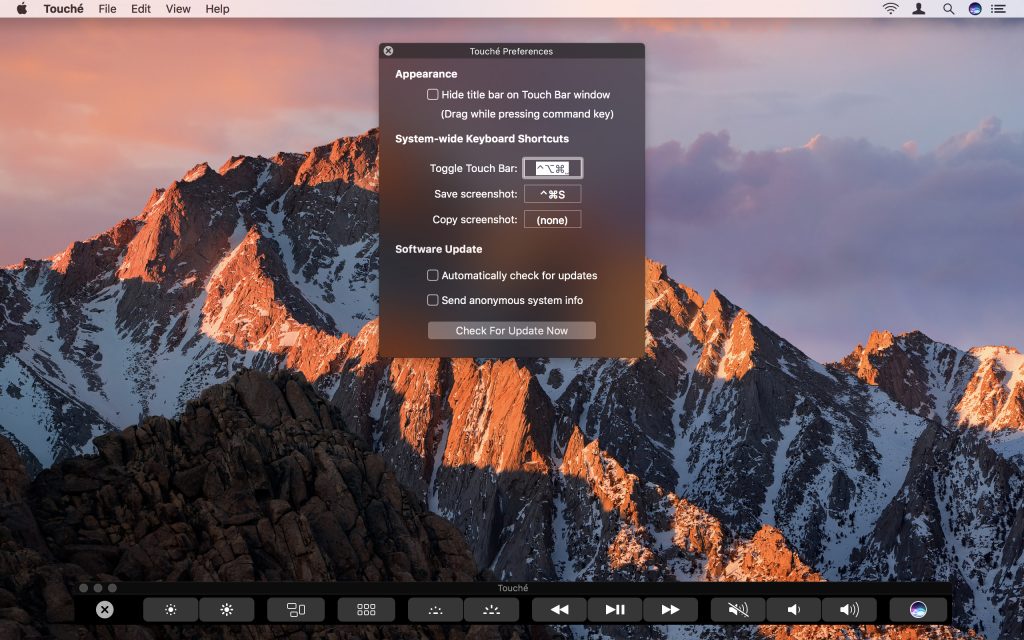Click the Toggle Touch Bar shortcut field
1024x640 pixels.
pyautogui.click(x=552, y=168)
